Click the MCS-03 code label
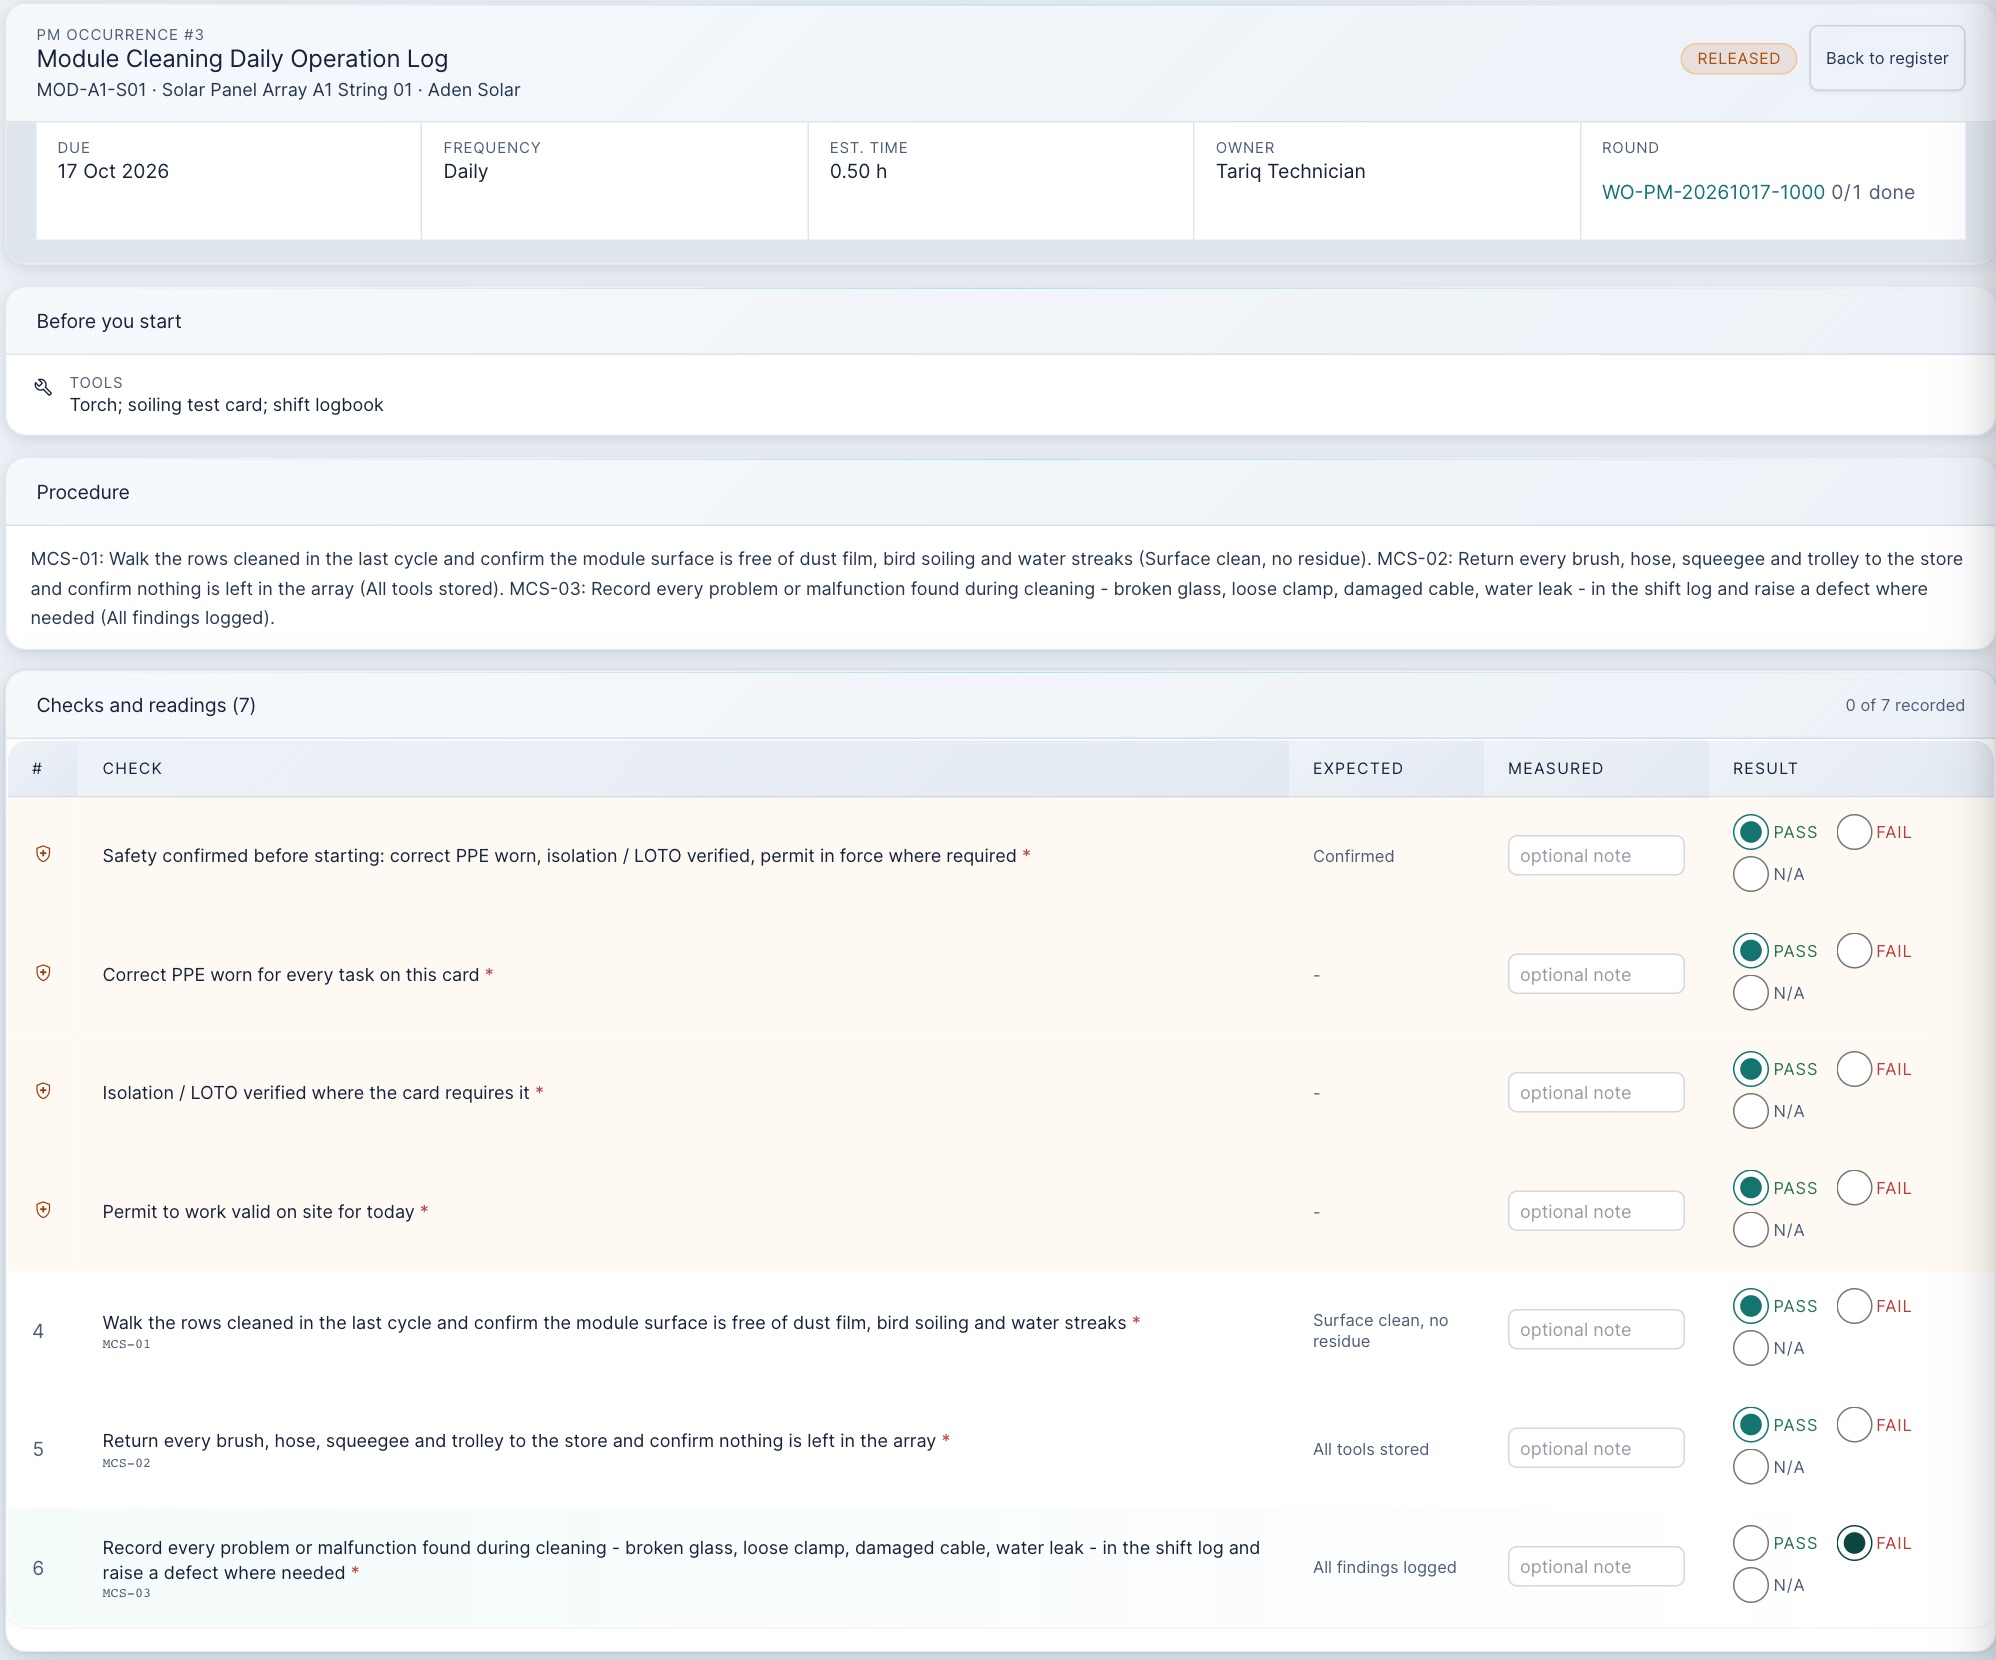1996x1660 pixels. click(x=126, y=1593)
